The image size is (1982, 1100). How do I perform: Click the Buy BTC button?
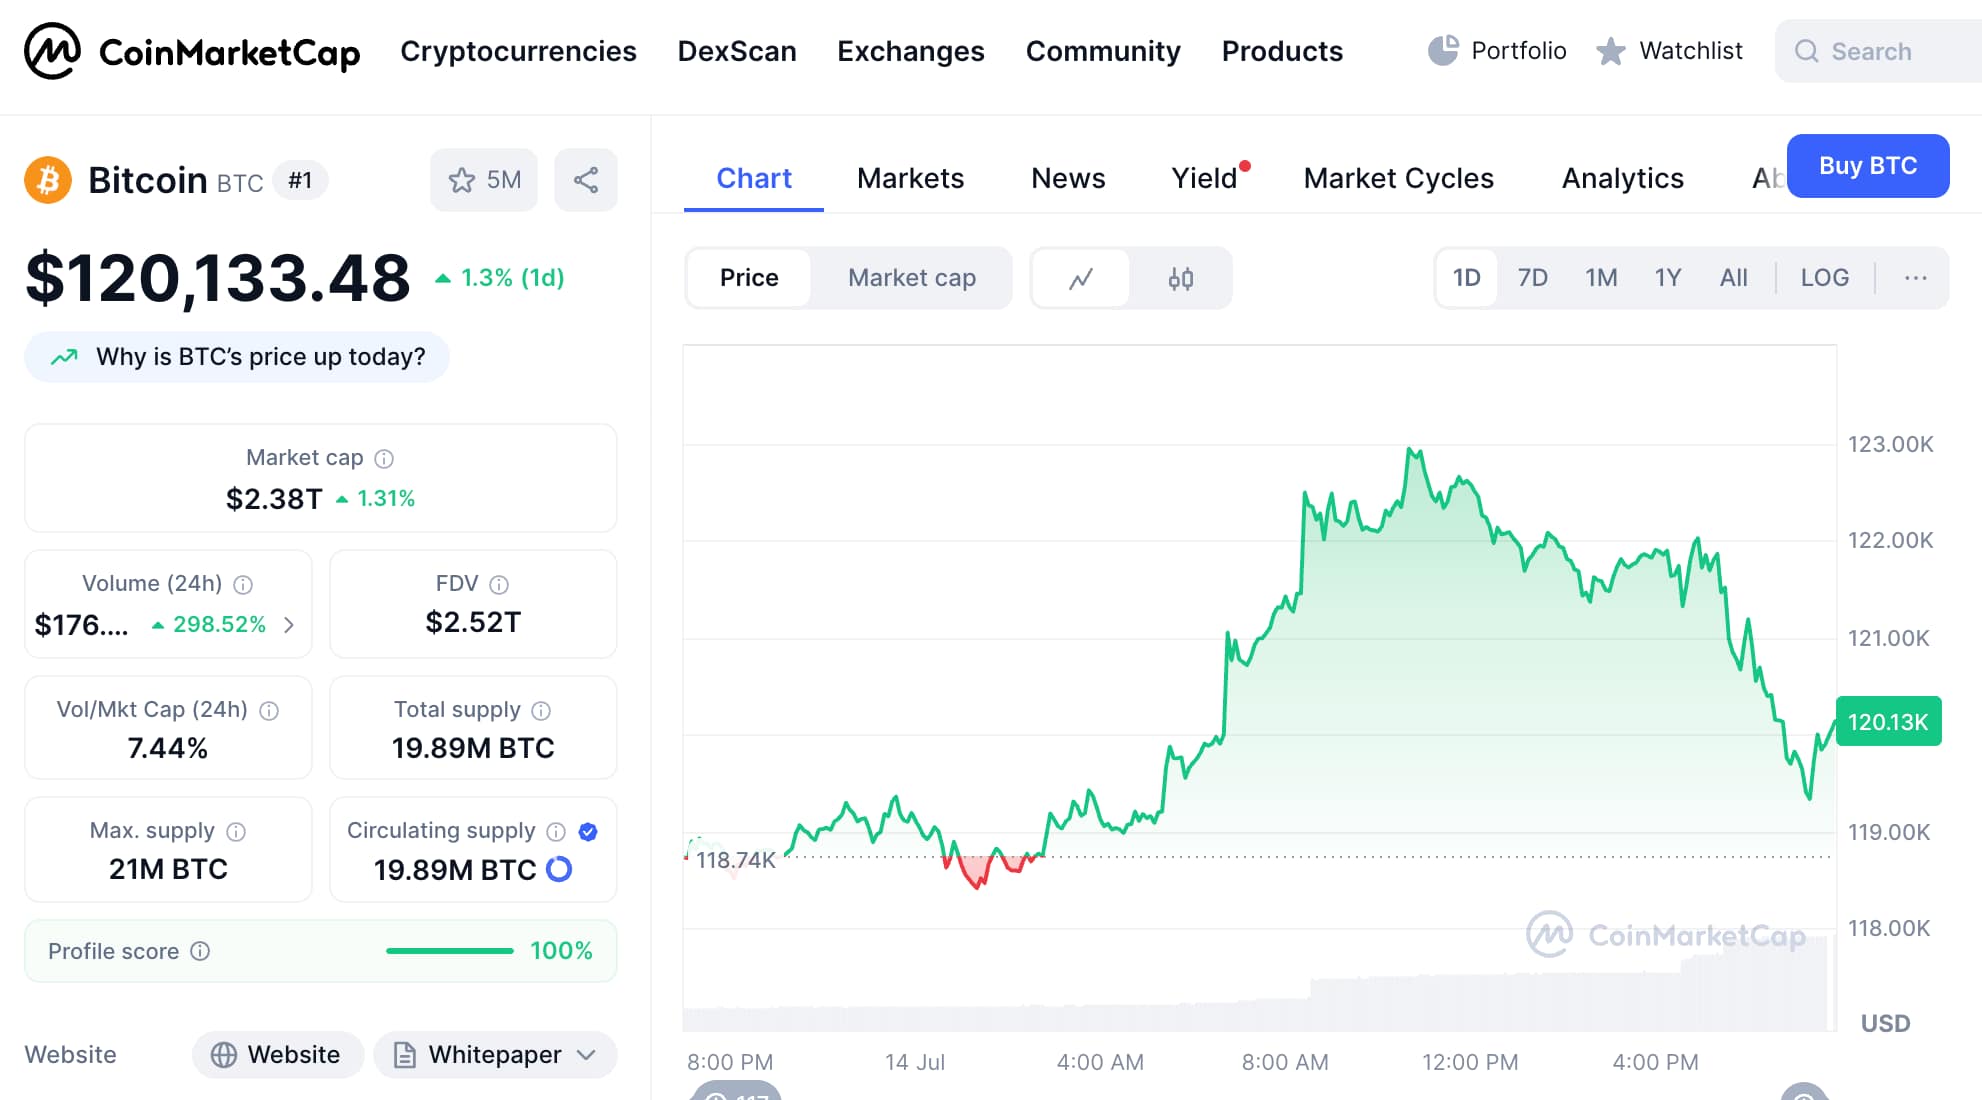click(x=1867, y=166)
